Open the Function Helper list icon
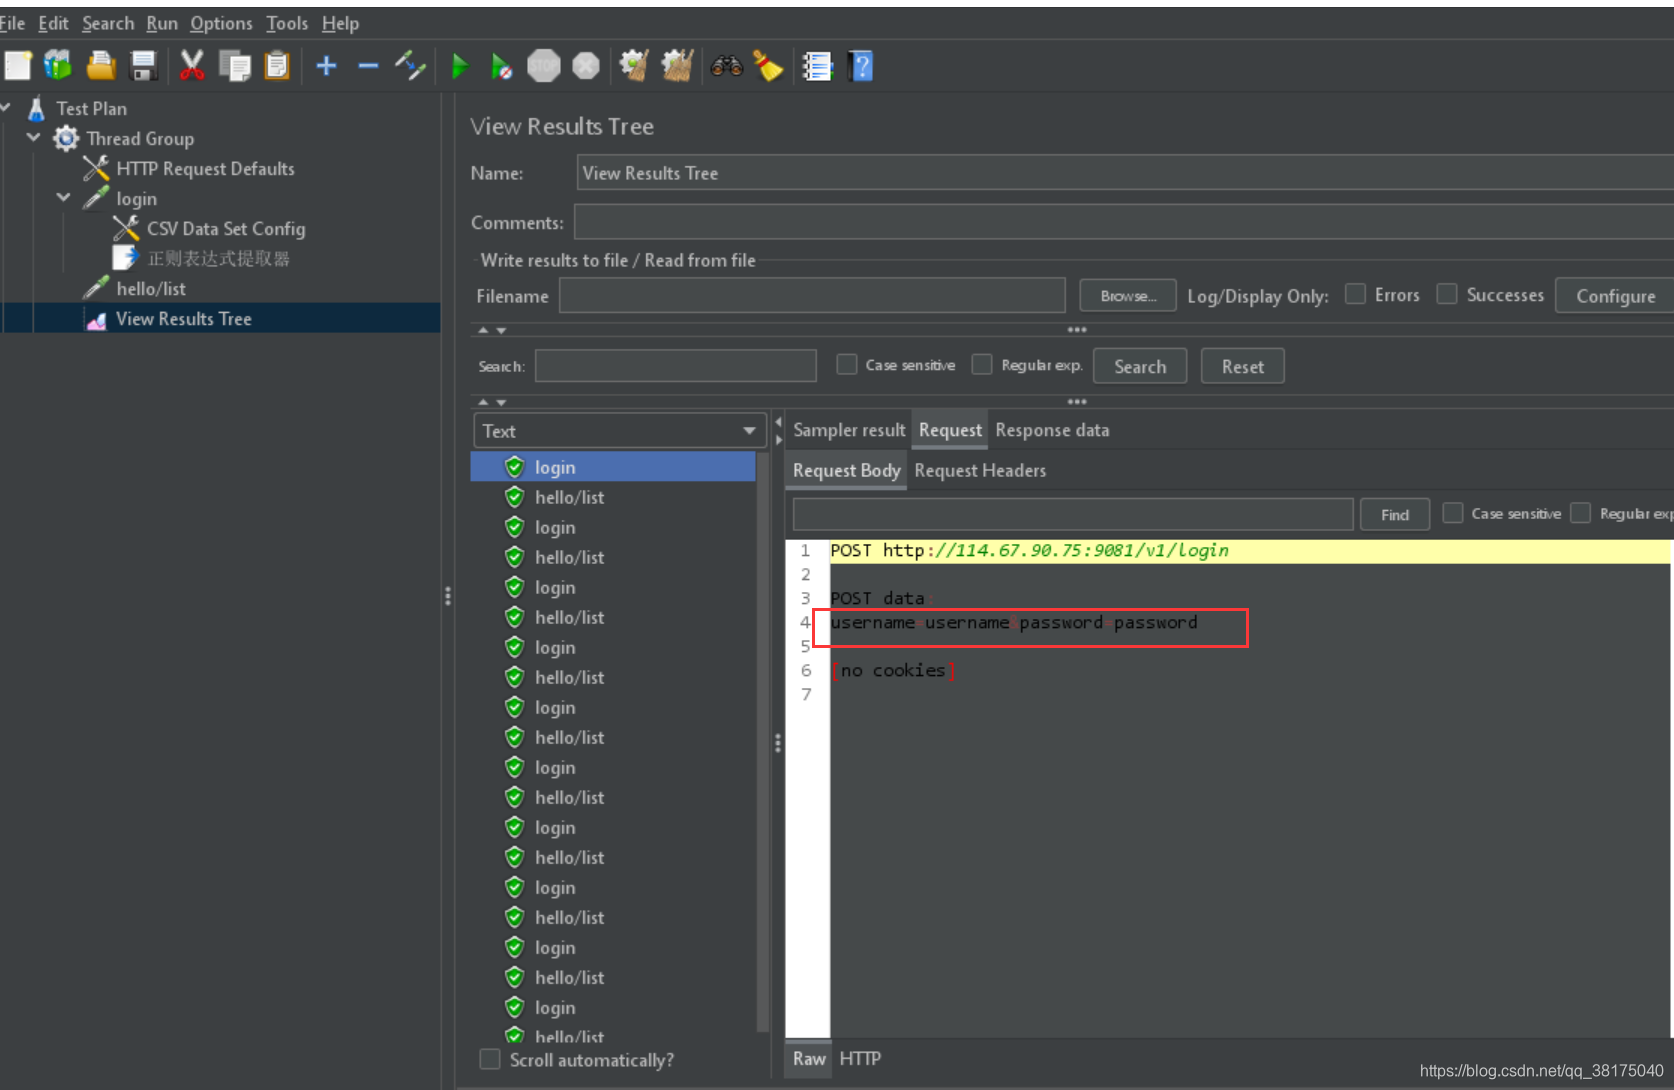The image size is (1674, 1090). [818, 66]
